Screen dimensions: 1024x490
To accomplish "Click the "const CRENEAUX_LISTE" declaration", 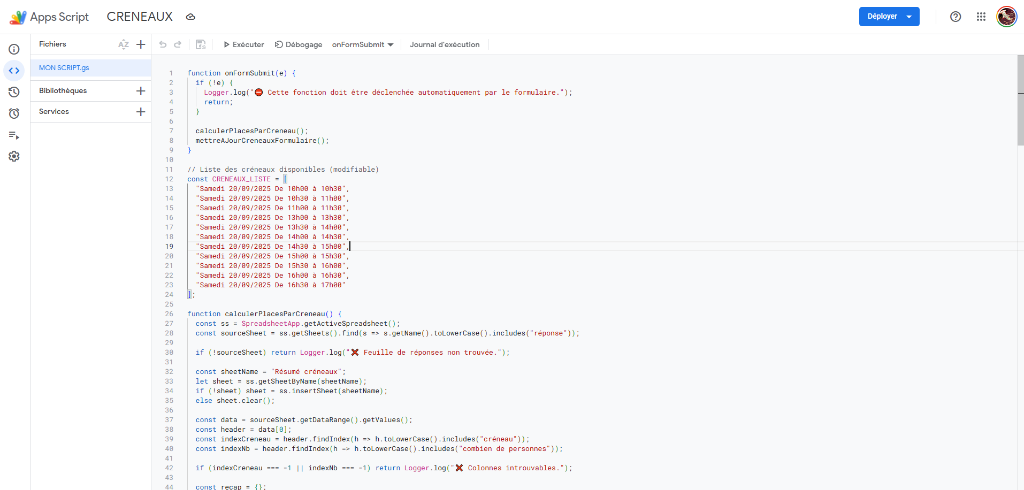I will point(237,179).
